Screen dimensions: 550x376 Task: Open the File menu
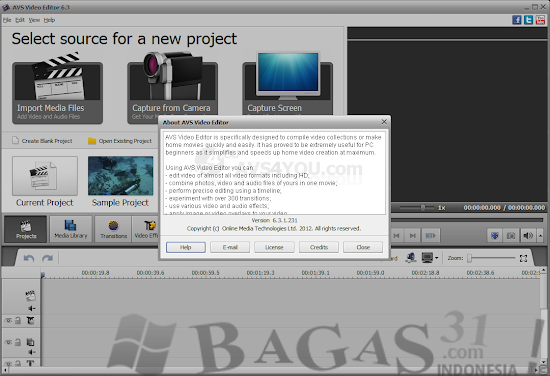(7, 20)
